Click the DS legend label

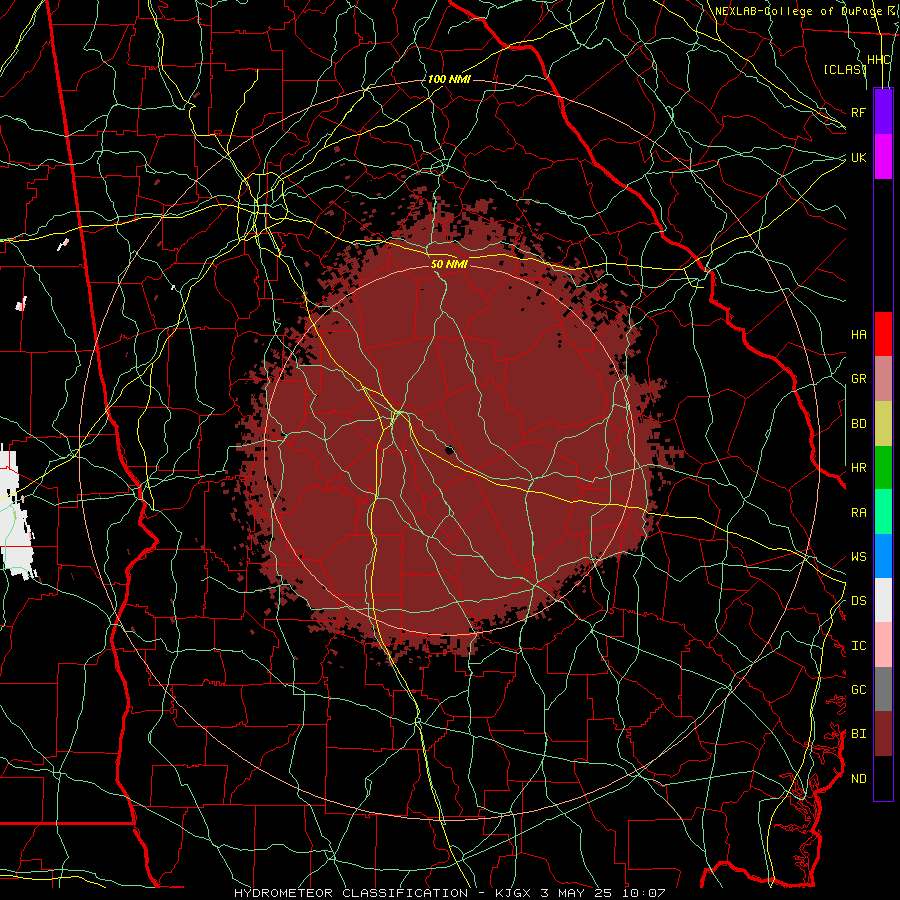click(x=859, y=601)
